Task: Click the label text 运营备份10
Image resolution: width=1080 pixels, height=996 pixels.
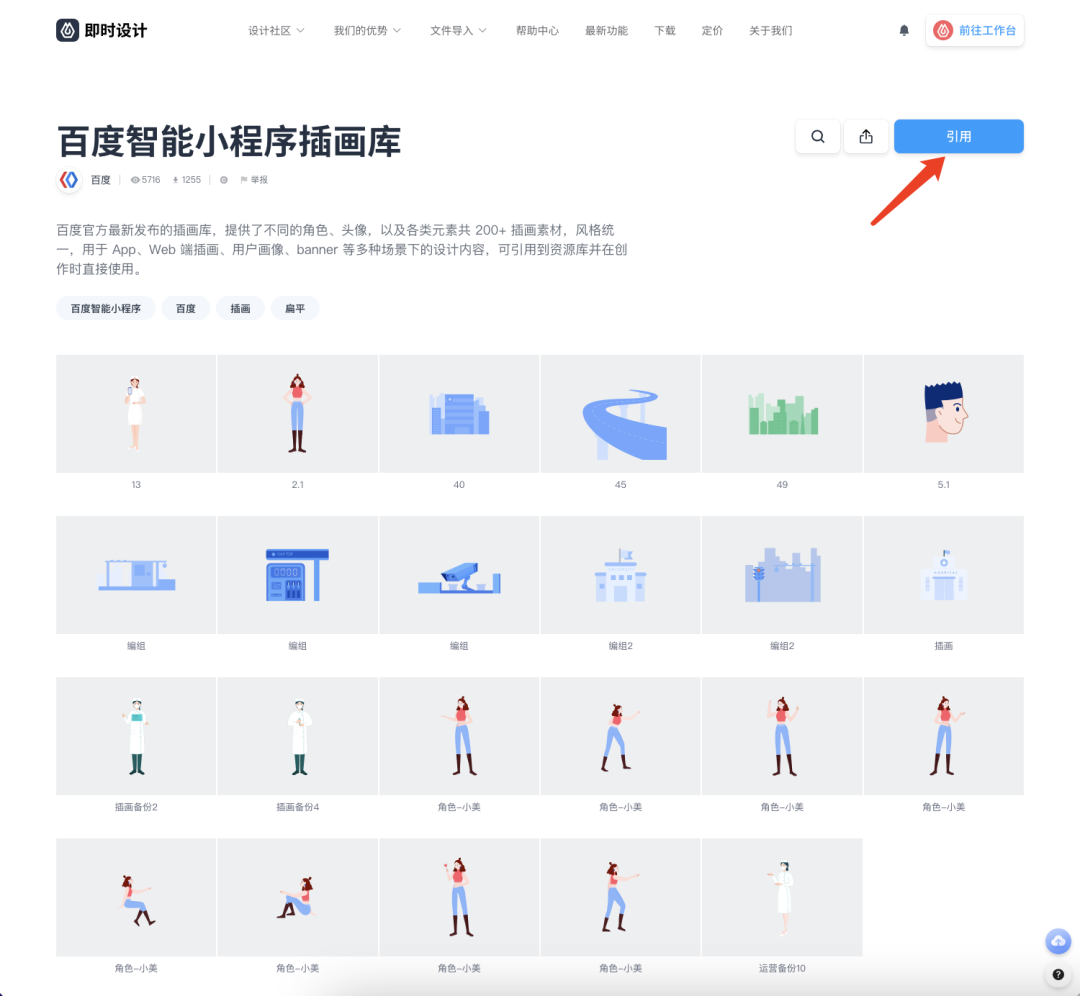Action: pos(782,968)
